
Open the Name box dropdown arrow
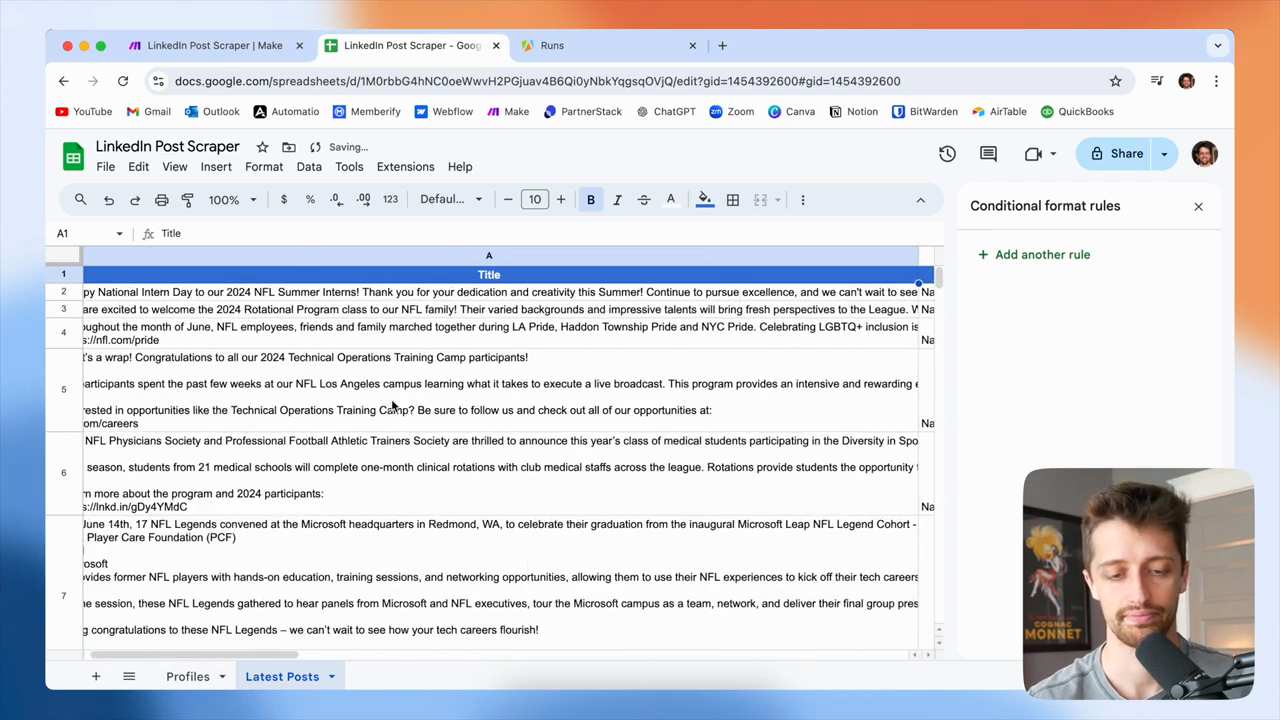pyautogui.click(x=119, y=234)
